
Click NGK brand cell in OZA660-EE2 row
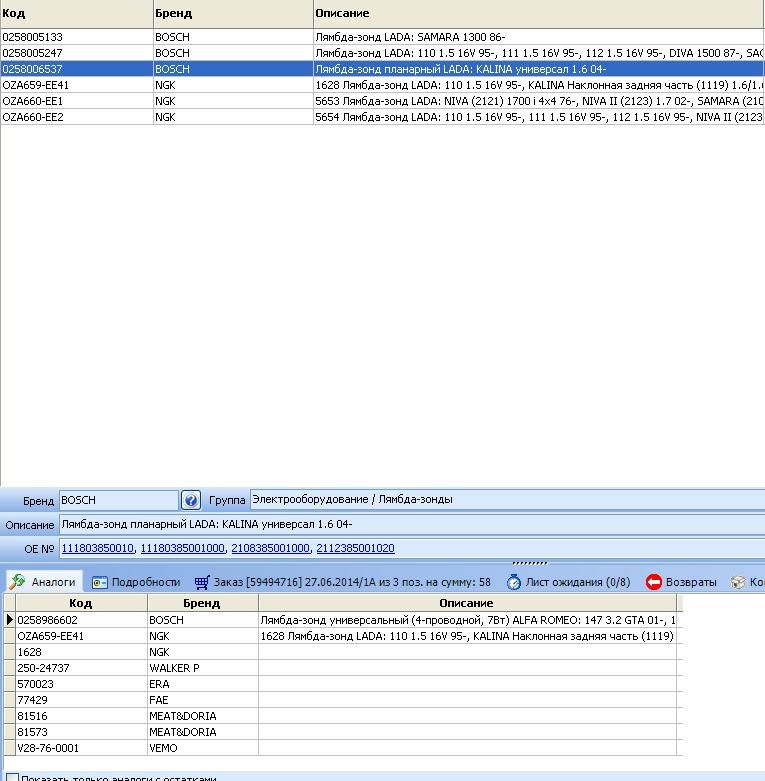(x=233, y=117)
